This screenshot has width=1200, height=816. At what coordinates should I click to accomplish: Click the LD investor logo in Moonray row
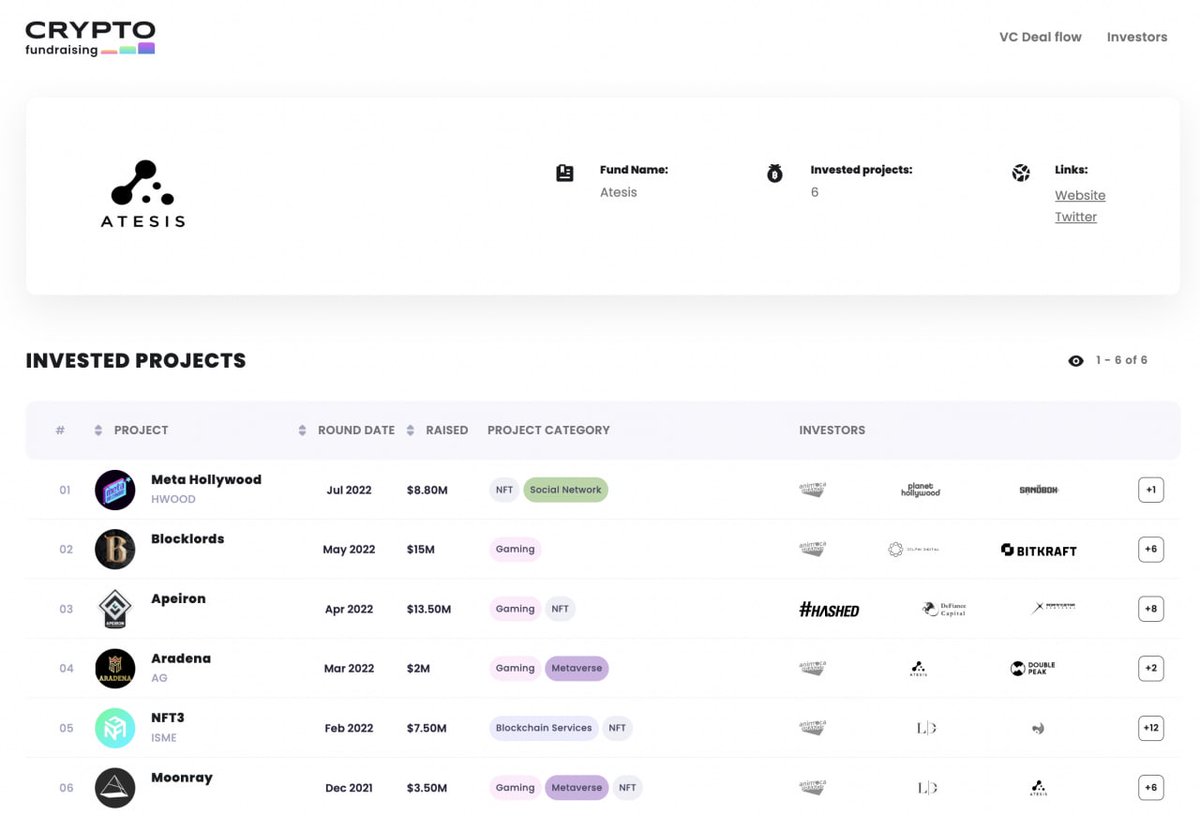[x=927, y=788]
